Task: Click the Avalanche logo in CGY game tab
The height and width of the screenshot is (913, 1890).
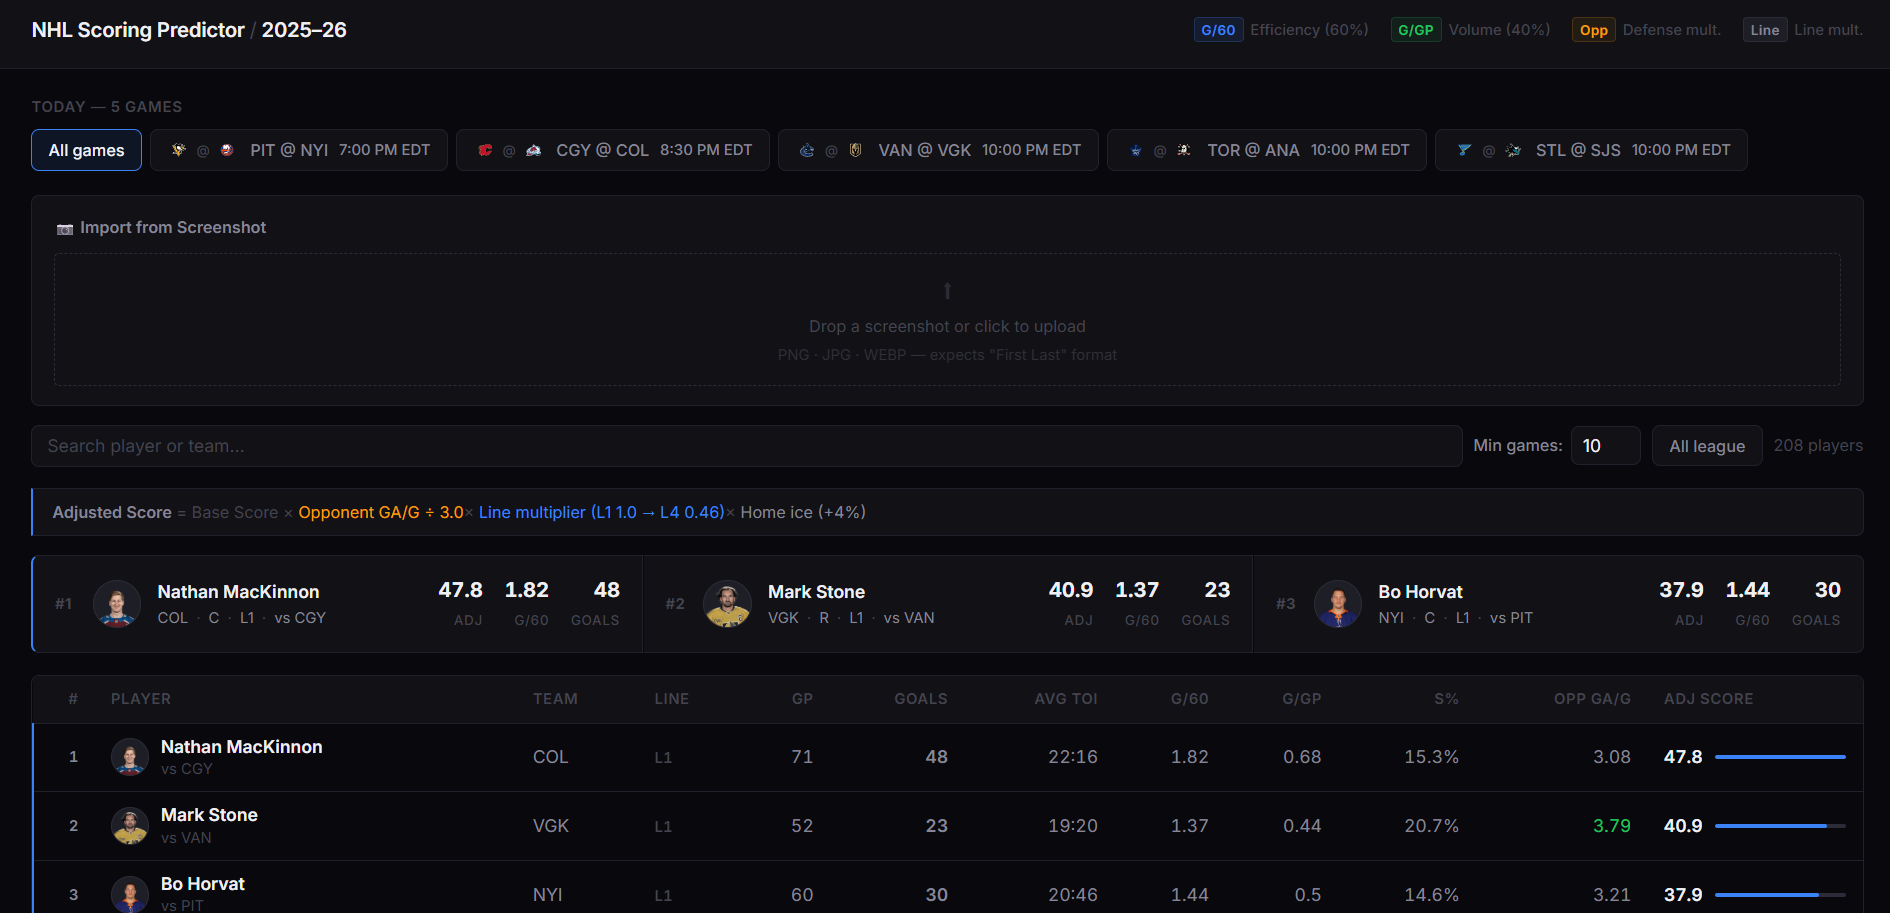Action: [533, 150]
